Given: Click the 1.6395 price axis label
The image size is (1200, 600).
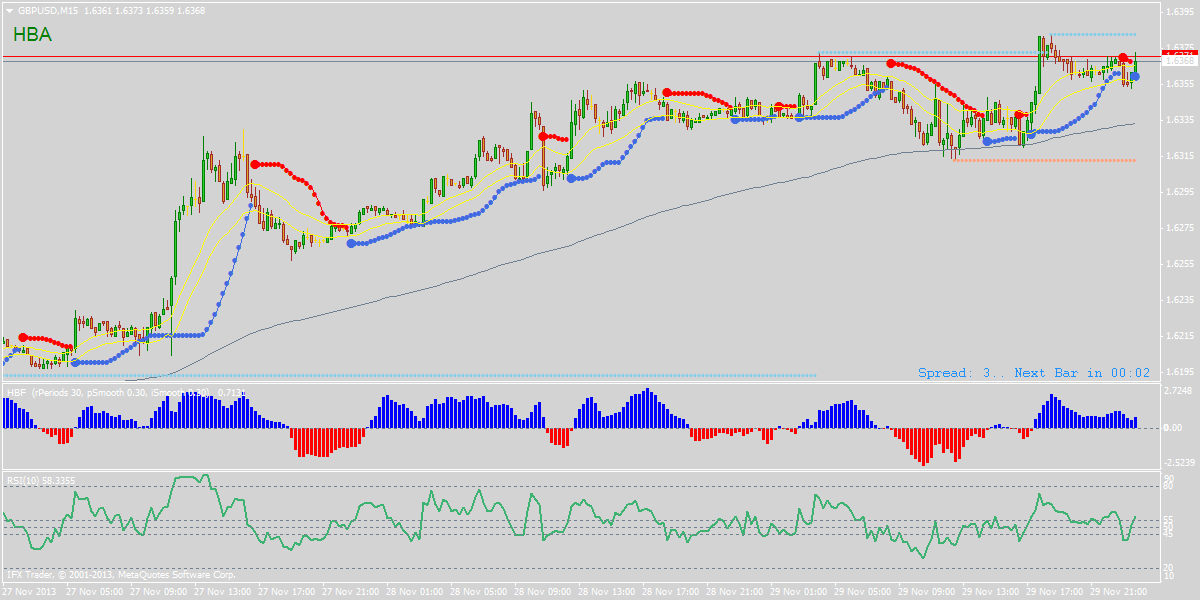Looking at the screenshot, I should 1180,12.
